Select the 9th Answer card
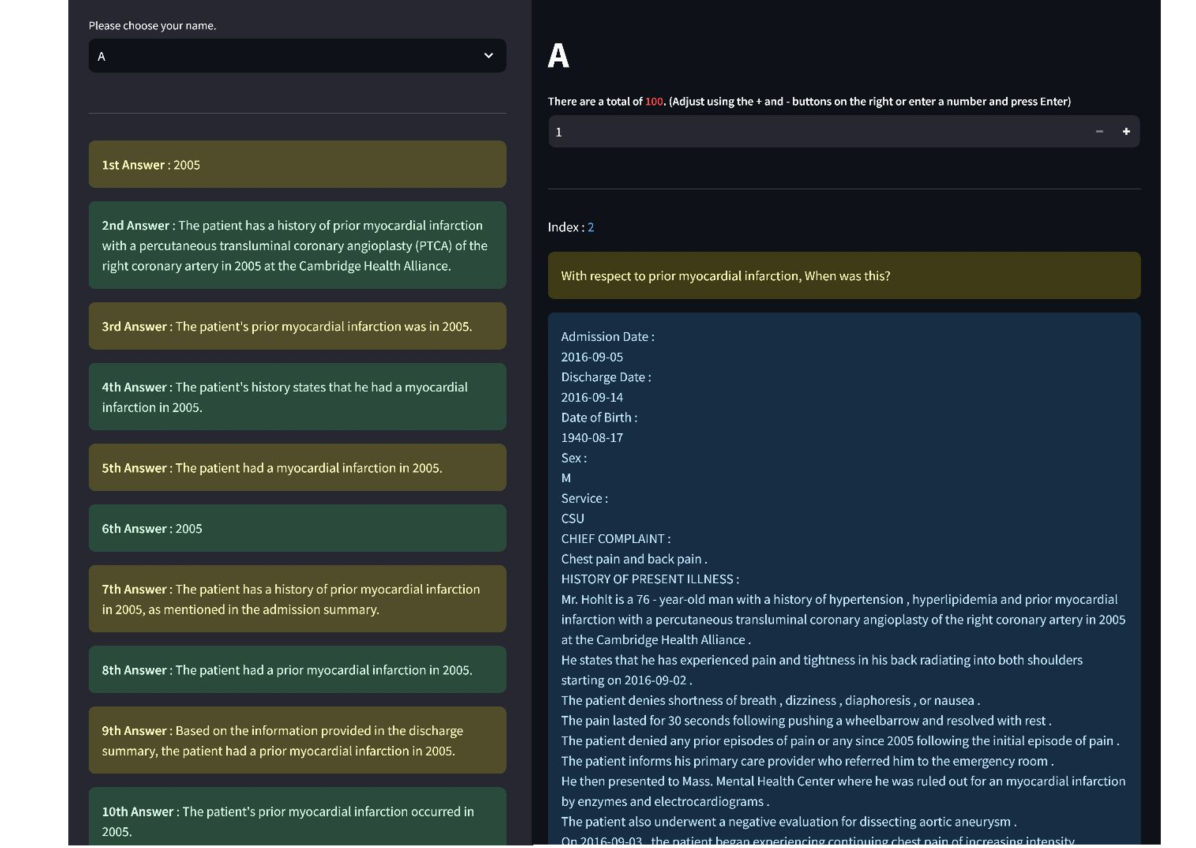 point(297,741)
